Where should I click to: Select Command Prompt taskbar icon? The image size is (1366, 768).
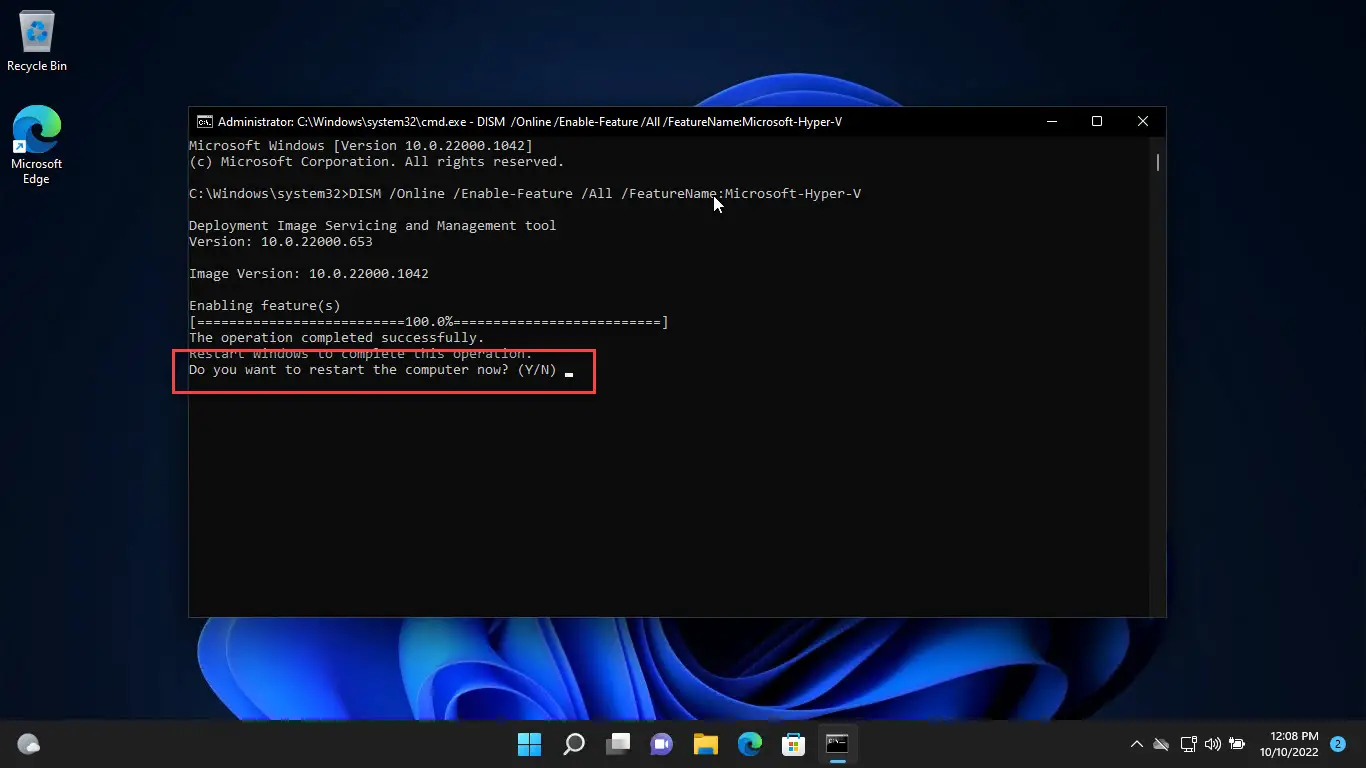[x=837, y=744]
